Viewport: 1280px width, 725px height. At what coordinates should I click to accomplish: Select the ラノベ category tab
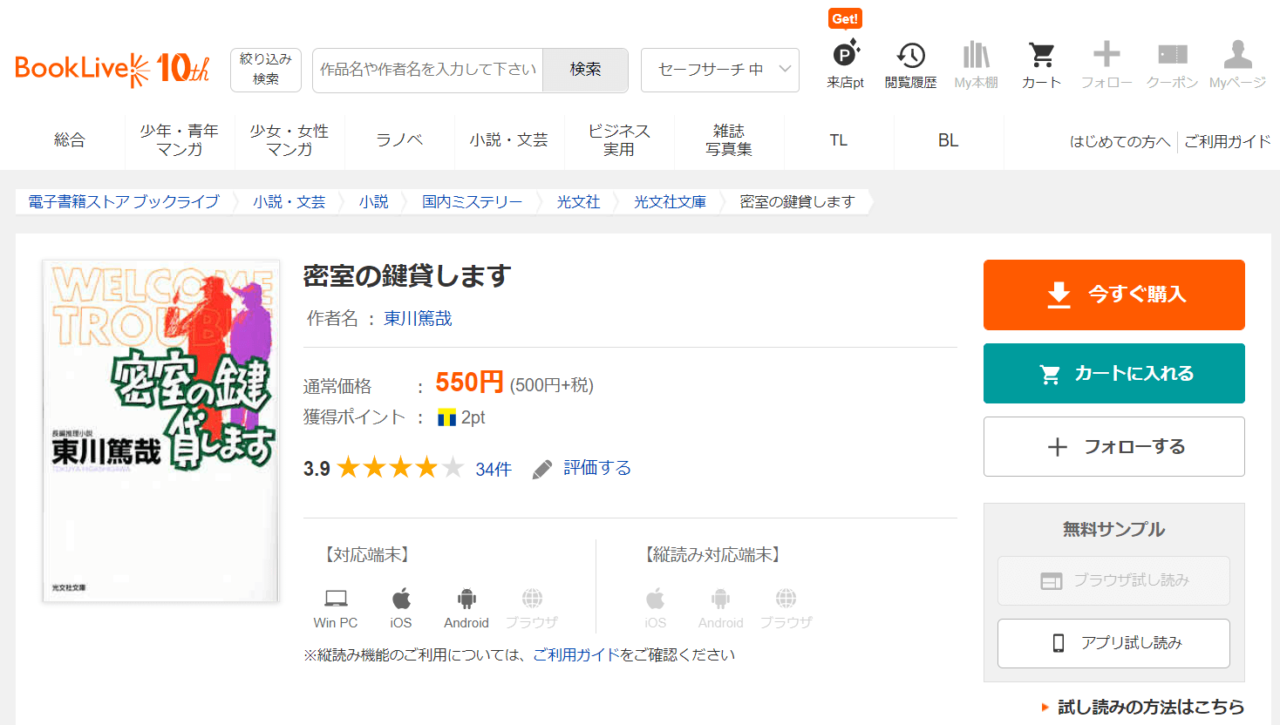tap(399, 141)
